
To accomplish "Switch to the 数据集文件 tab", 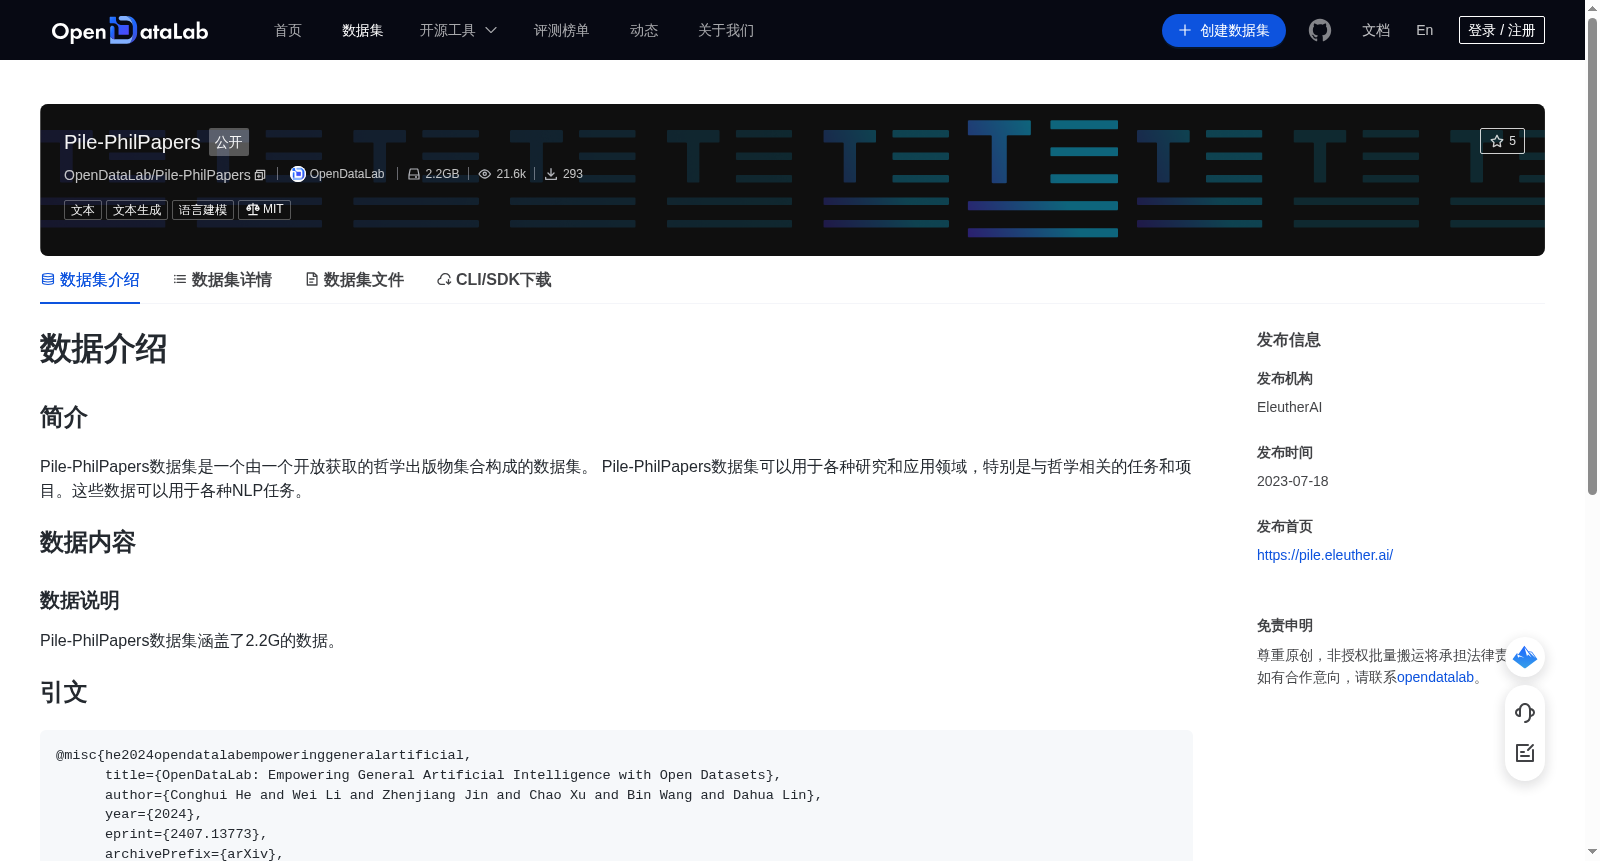I will (354, 280).
